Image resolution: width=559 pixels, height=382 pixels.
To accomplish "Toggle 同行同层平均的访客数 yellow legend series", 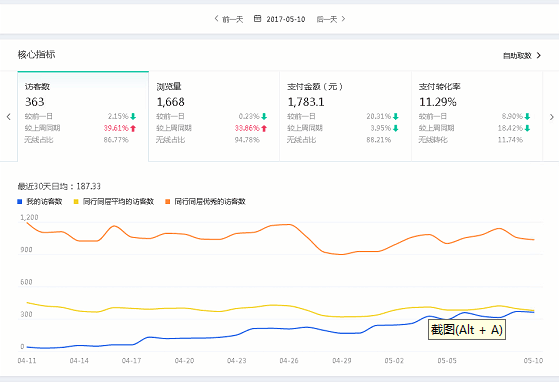I will pos(114,202).
